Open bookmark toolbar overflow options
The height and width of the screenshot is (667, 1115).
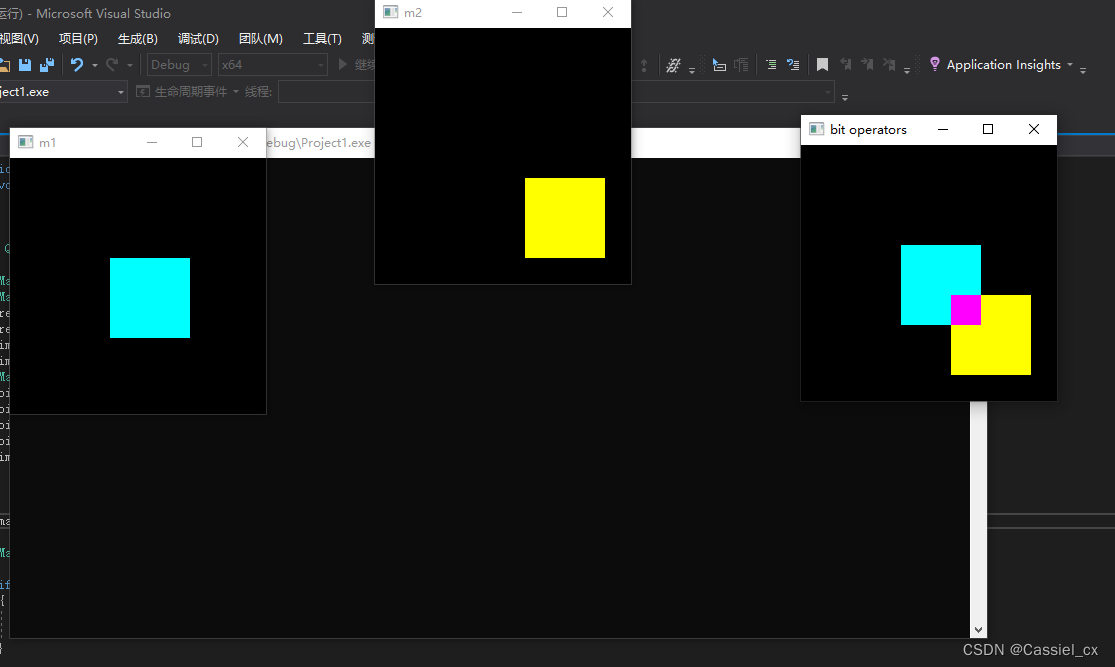[907, 70]
